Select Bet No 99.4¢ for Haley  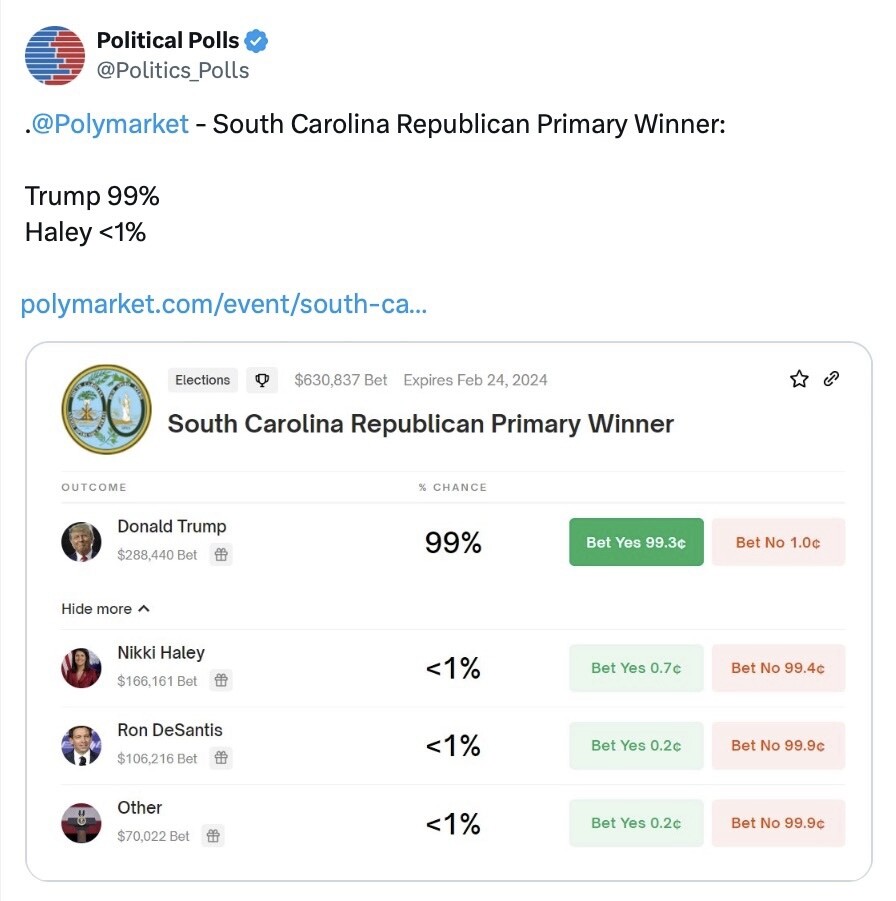coord(778,668)
